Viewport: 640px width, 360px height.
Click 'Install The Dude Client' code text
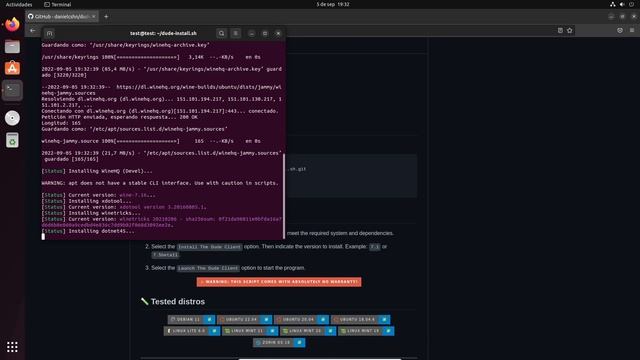(209, 247)
